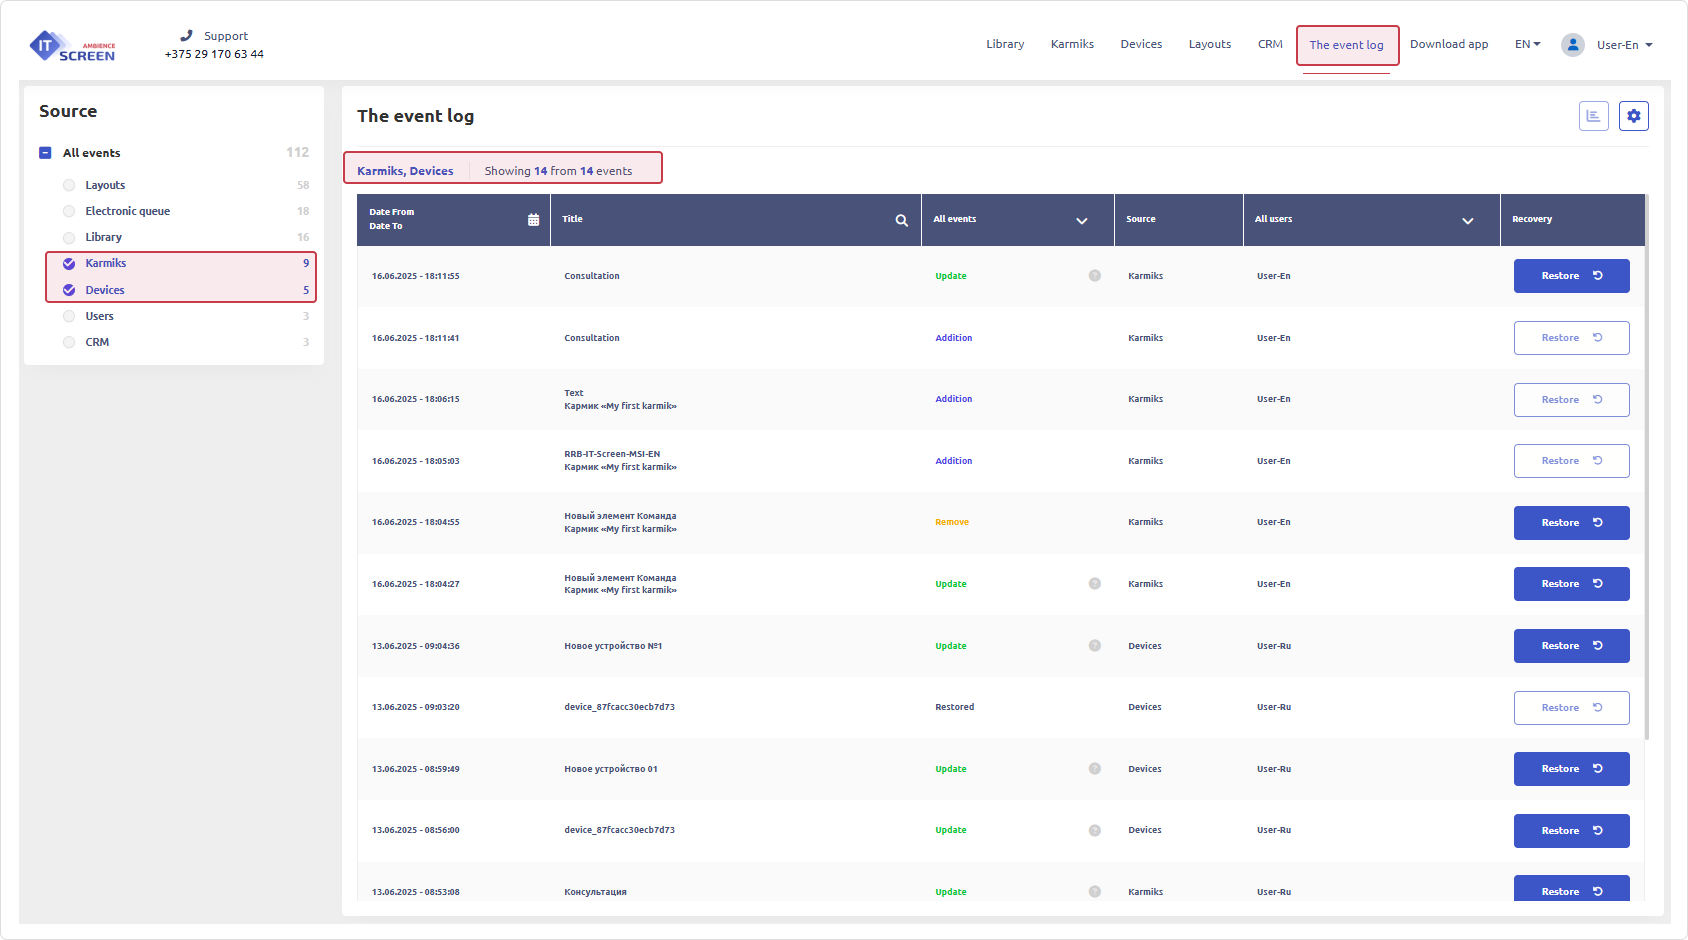Uncheck the Devices source filter
This screenshot has width=1688, height=940.
(x=69, y=290)
